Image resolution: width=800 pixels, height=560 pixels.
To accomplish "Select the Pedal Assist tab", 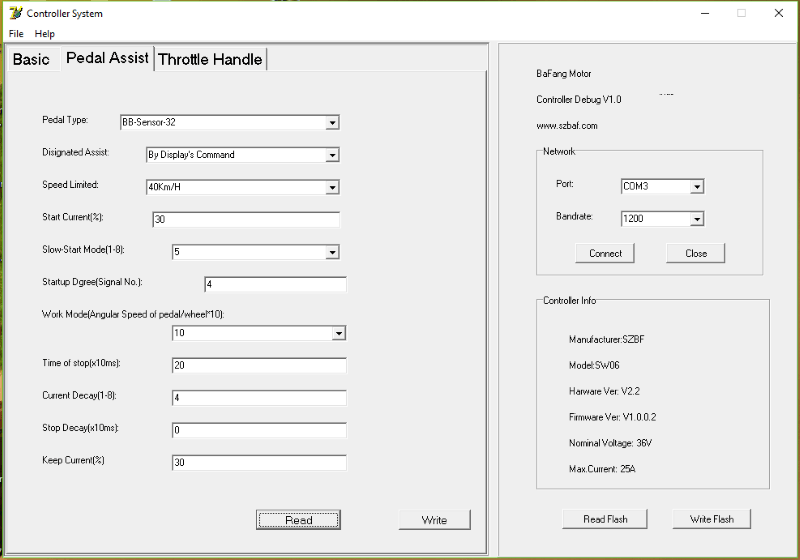I will pos(107,58).
